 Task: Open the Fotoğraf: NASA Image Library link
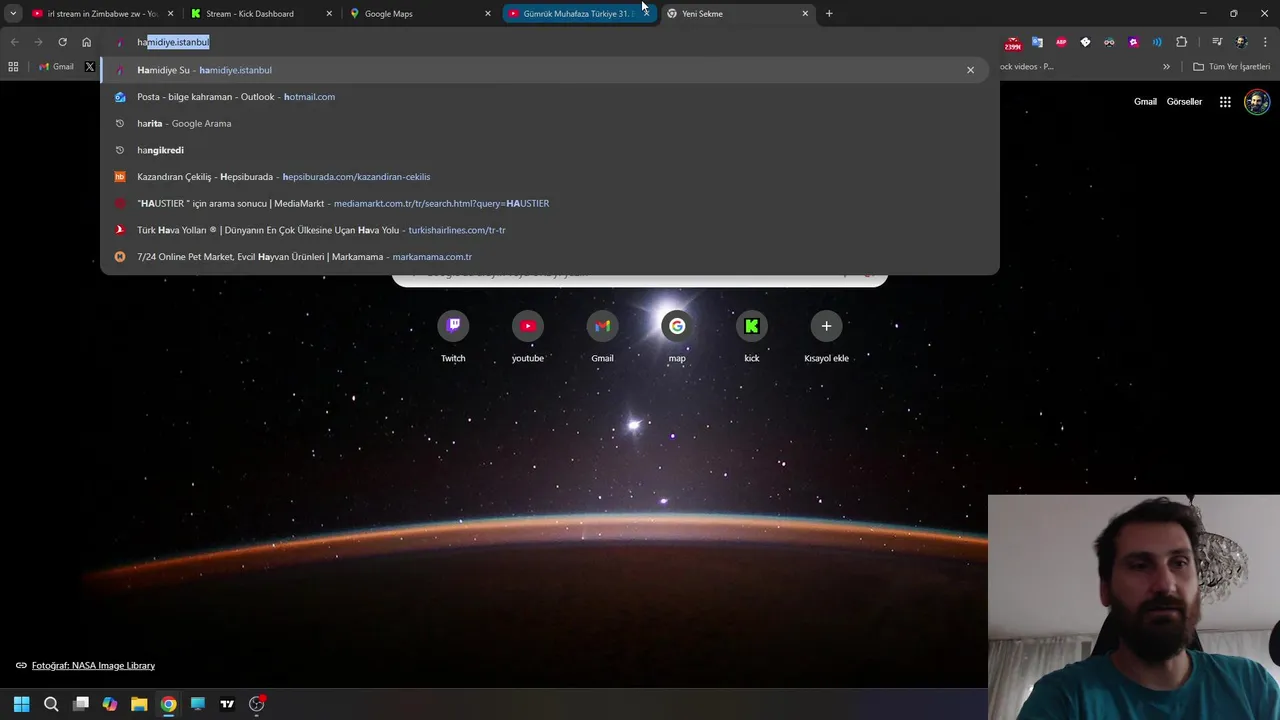pos(93,665)
